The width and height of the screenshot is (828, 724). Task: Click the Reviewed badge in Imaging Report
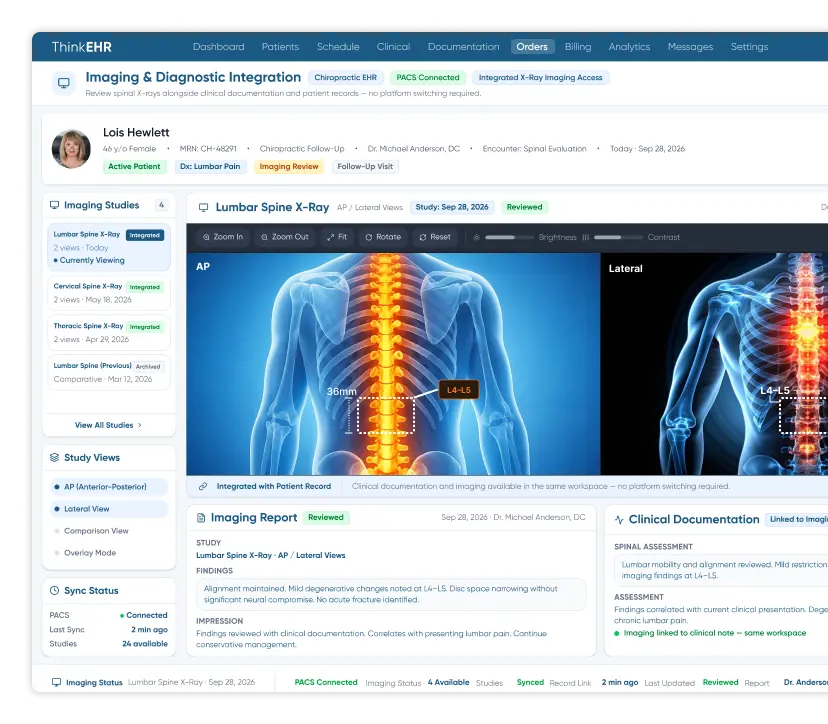[x=326, y=518]
